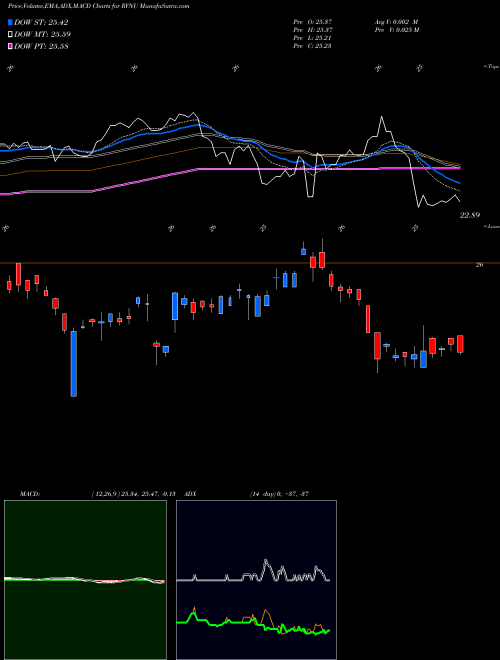500x660 pixels.
Task: Select the 'DOW MT: 25.59' legend text
Action: point(42,35)
